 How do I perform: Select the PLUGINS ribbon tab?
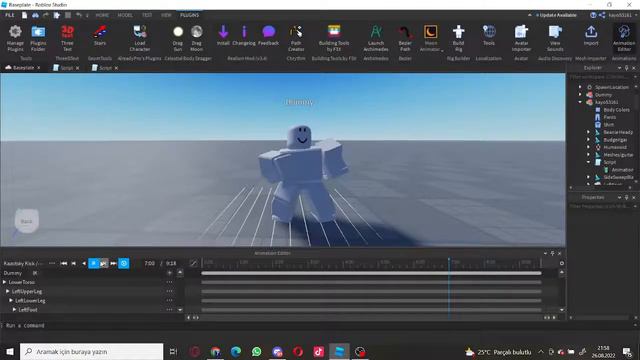coord(189,15)
